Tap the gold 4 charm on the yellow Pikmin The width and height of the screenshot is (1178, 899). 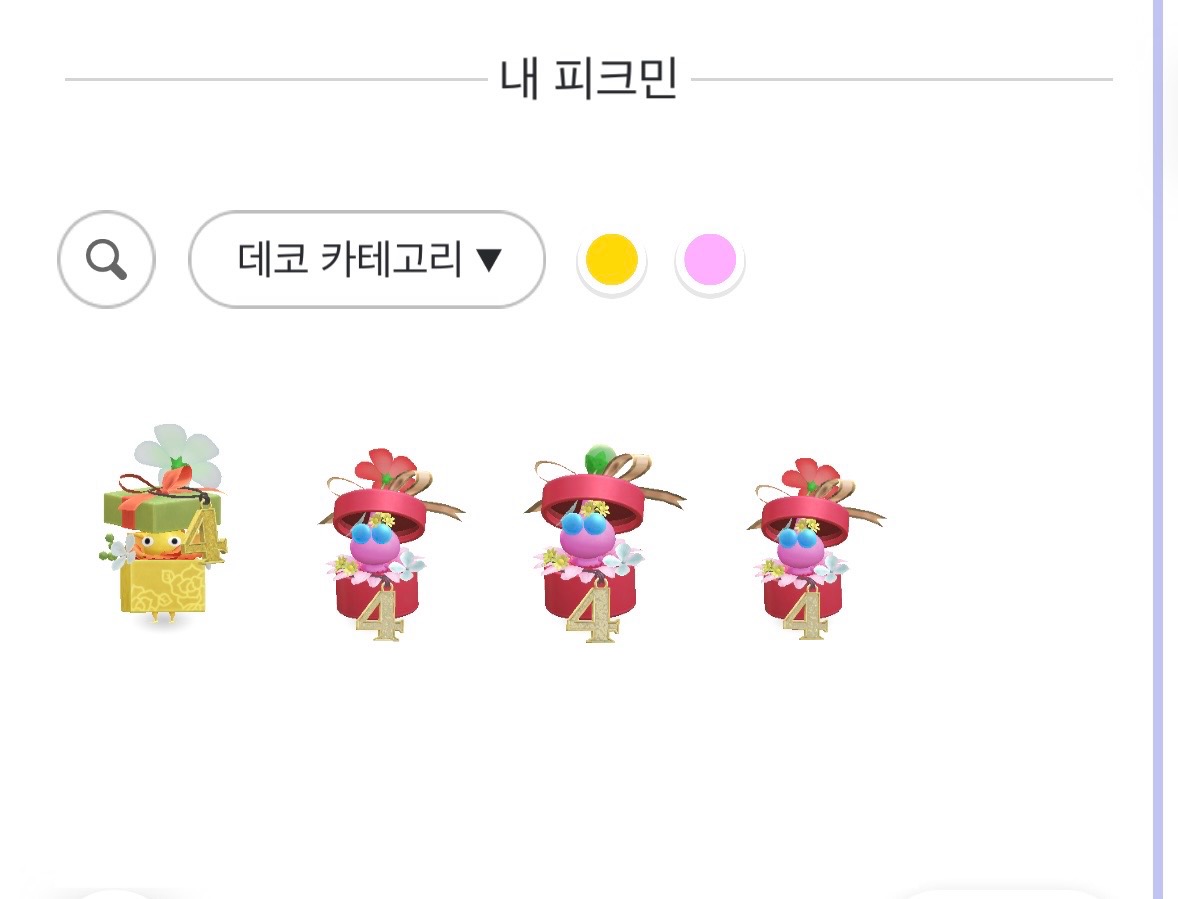205,534
